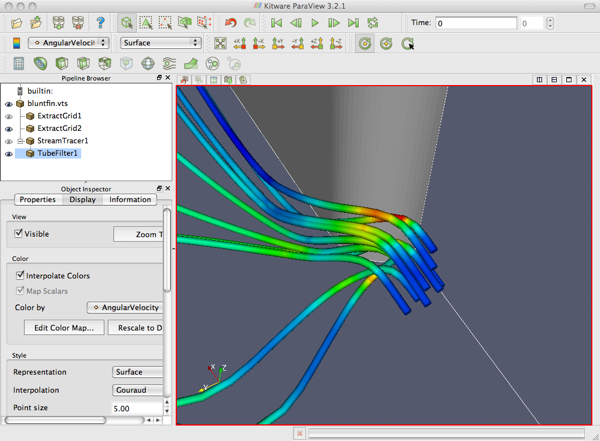Apply the Stream Tracer filter icon
The width and height of the screenshot is (600, 441).
(x=169, y=64)
